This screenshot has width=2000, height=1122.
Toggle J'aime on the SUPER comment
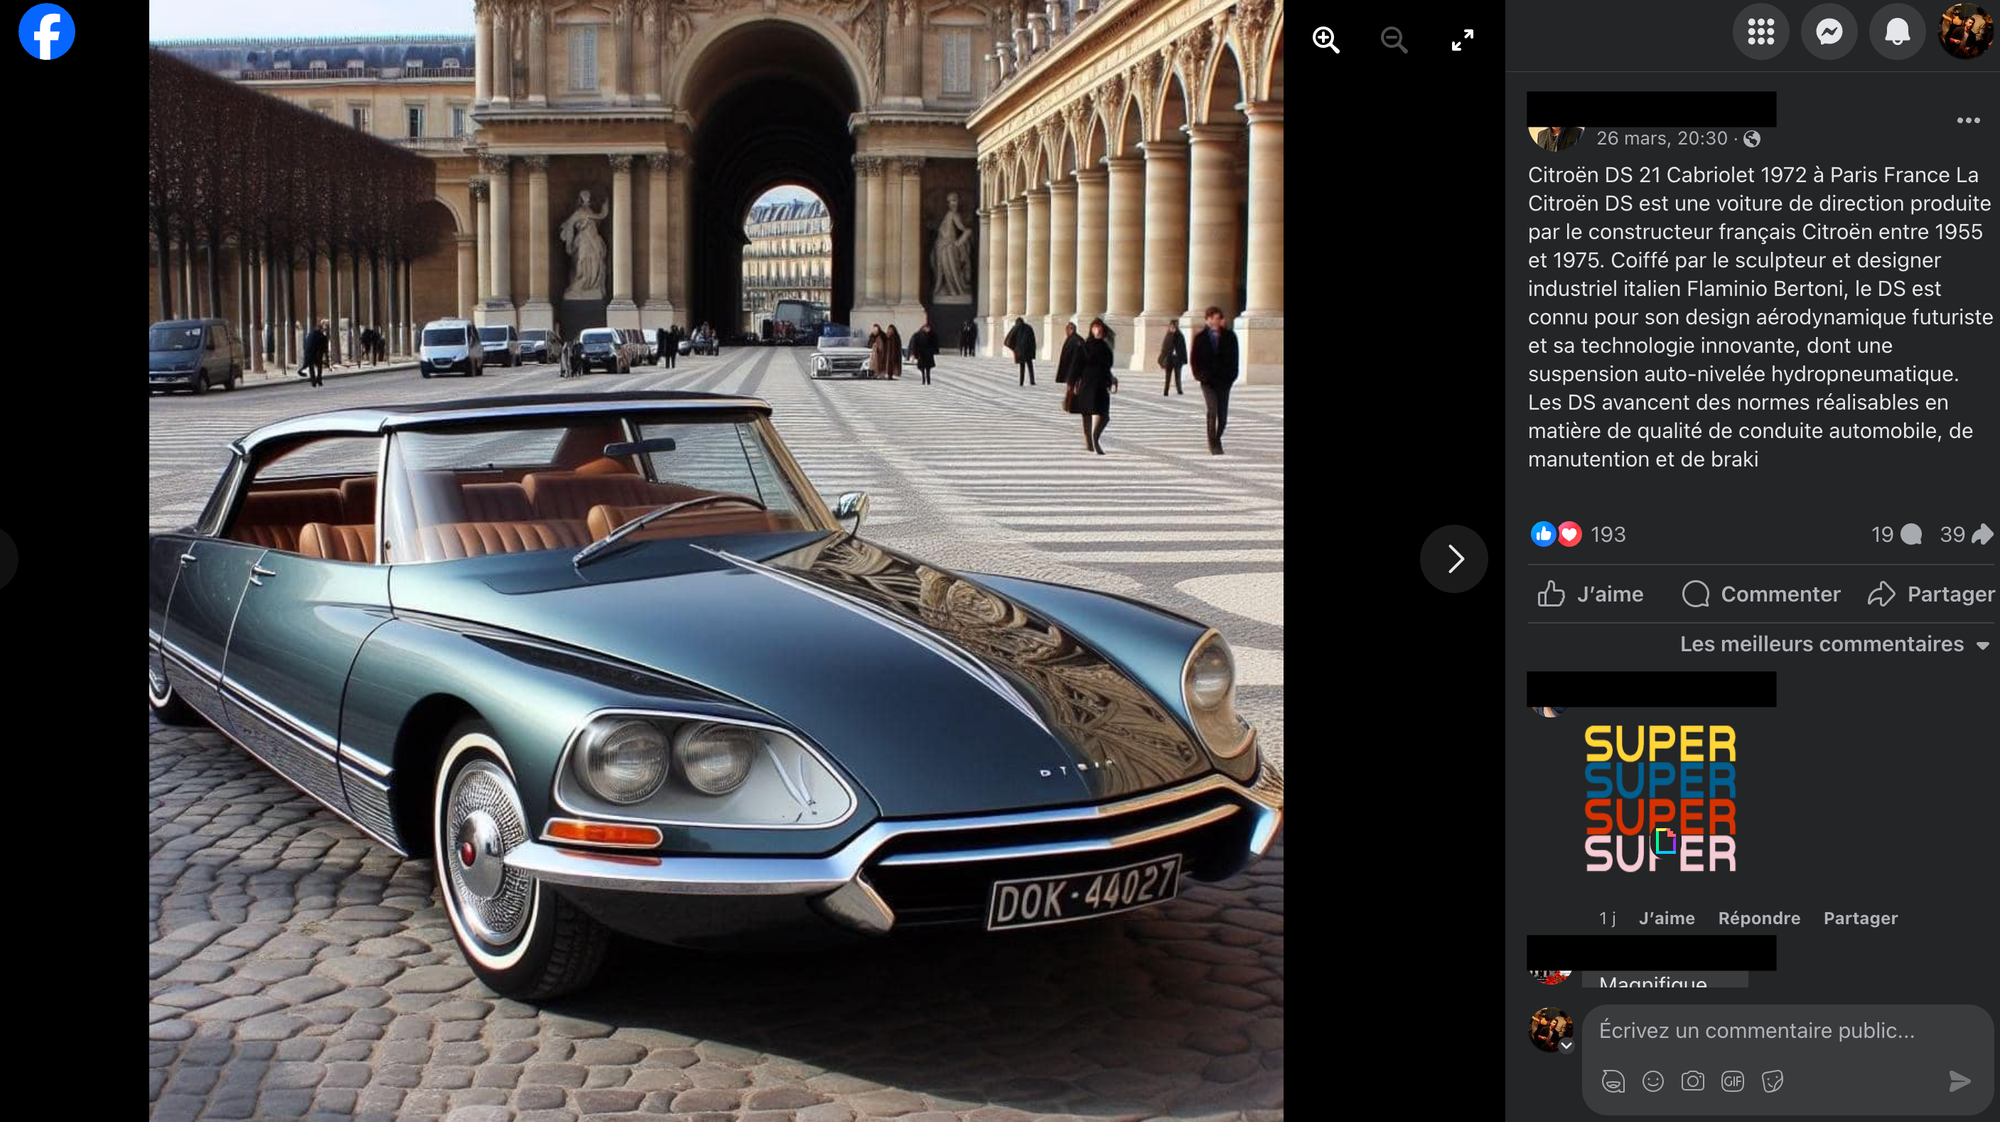click(1666, 918)
